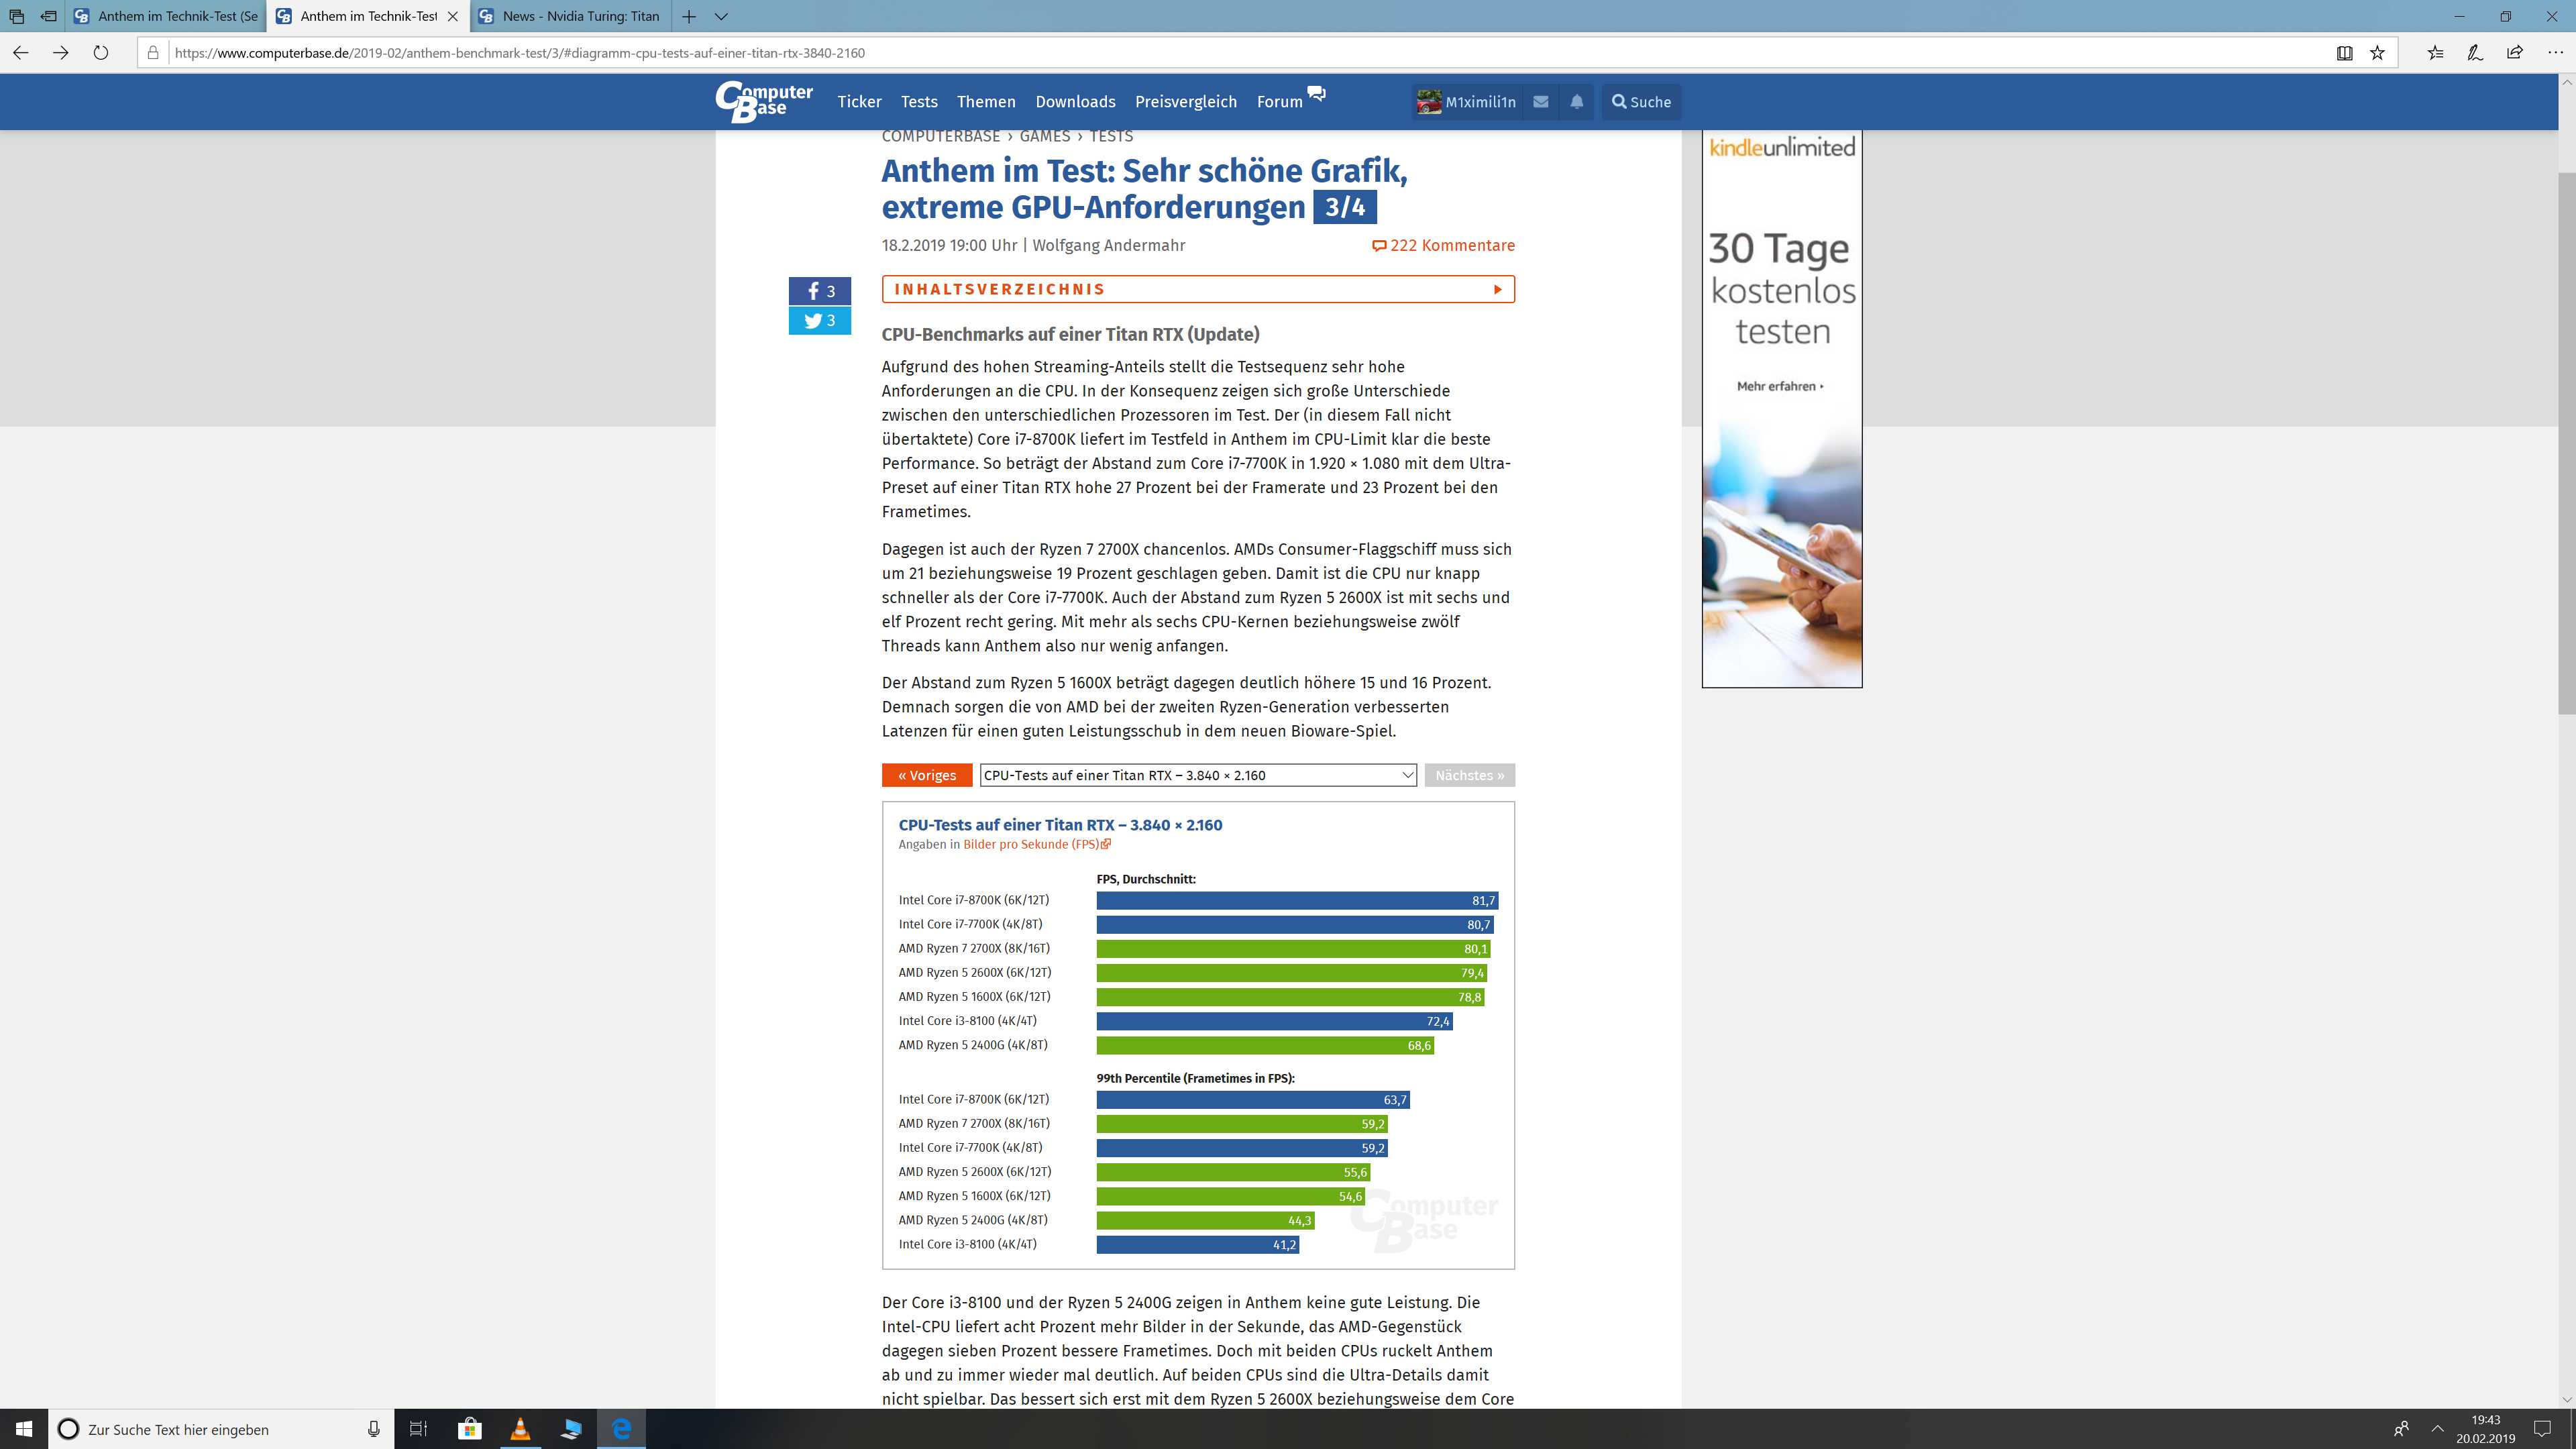
Task: Click the Suche search button
Action: tap(1640, 102)
